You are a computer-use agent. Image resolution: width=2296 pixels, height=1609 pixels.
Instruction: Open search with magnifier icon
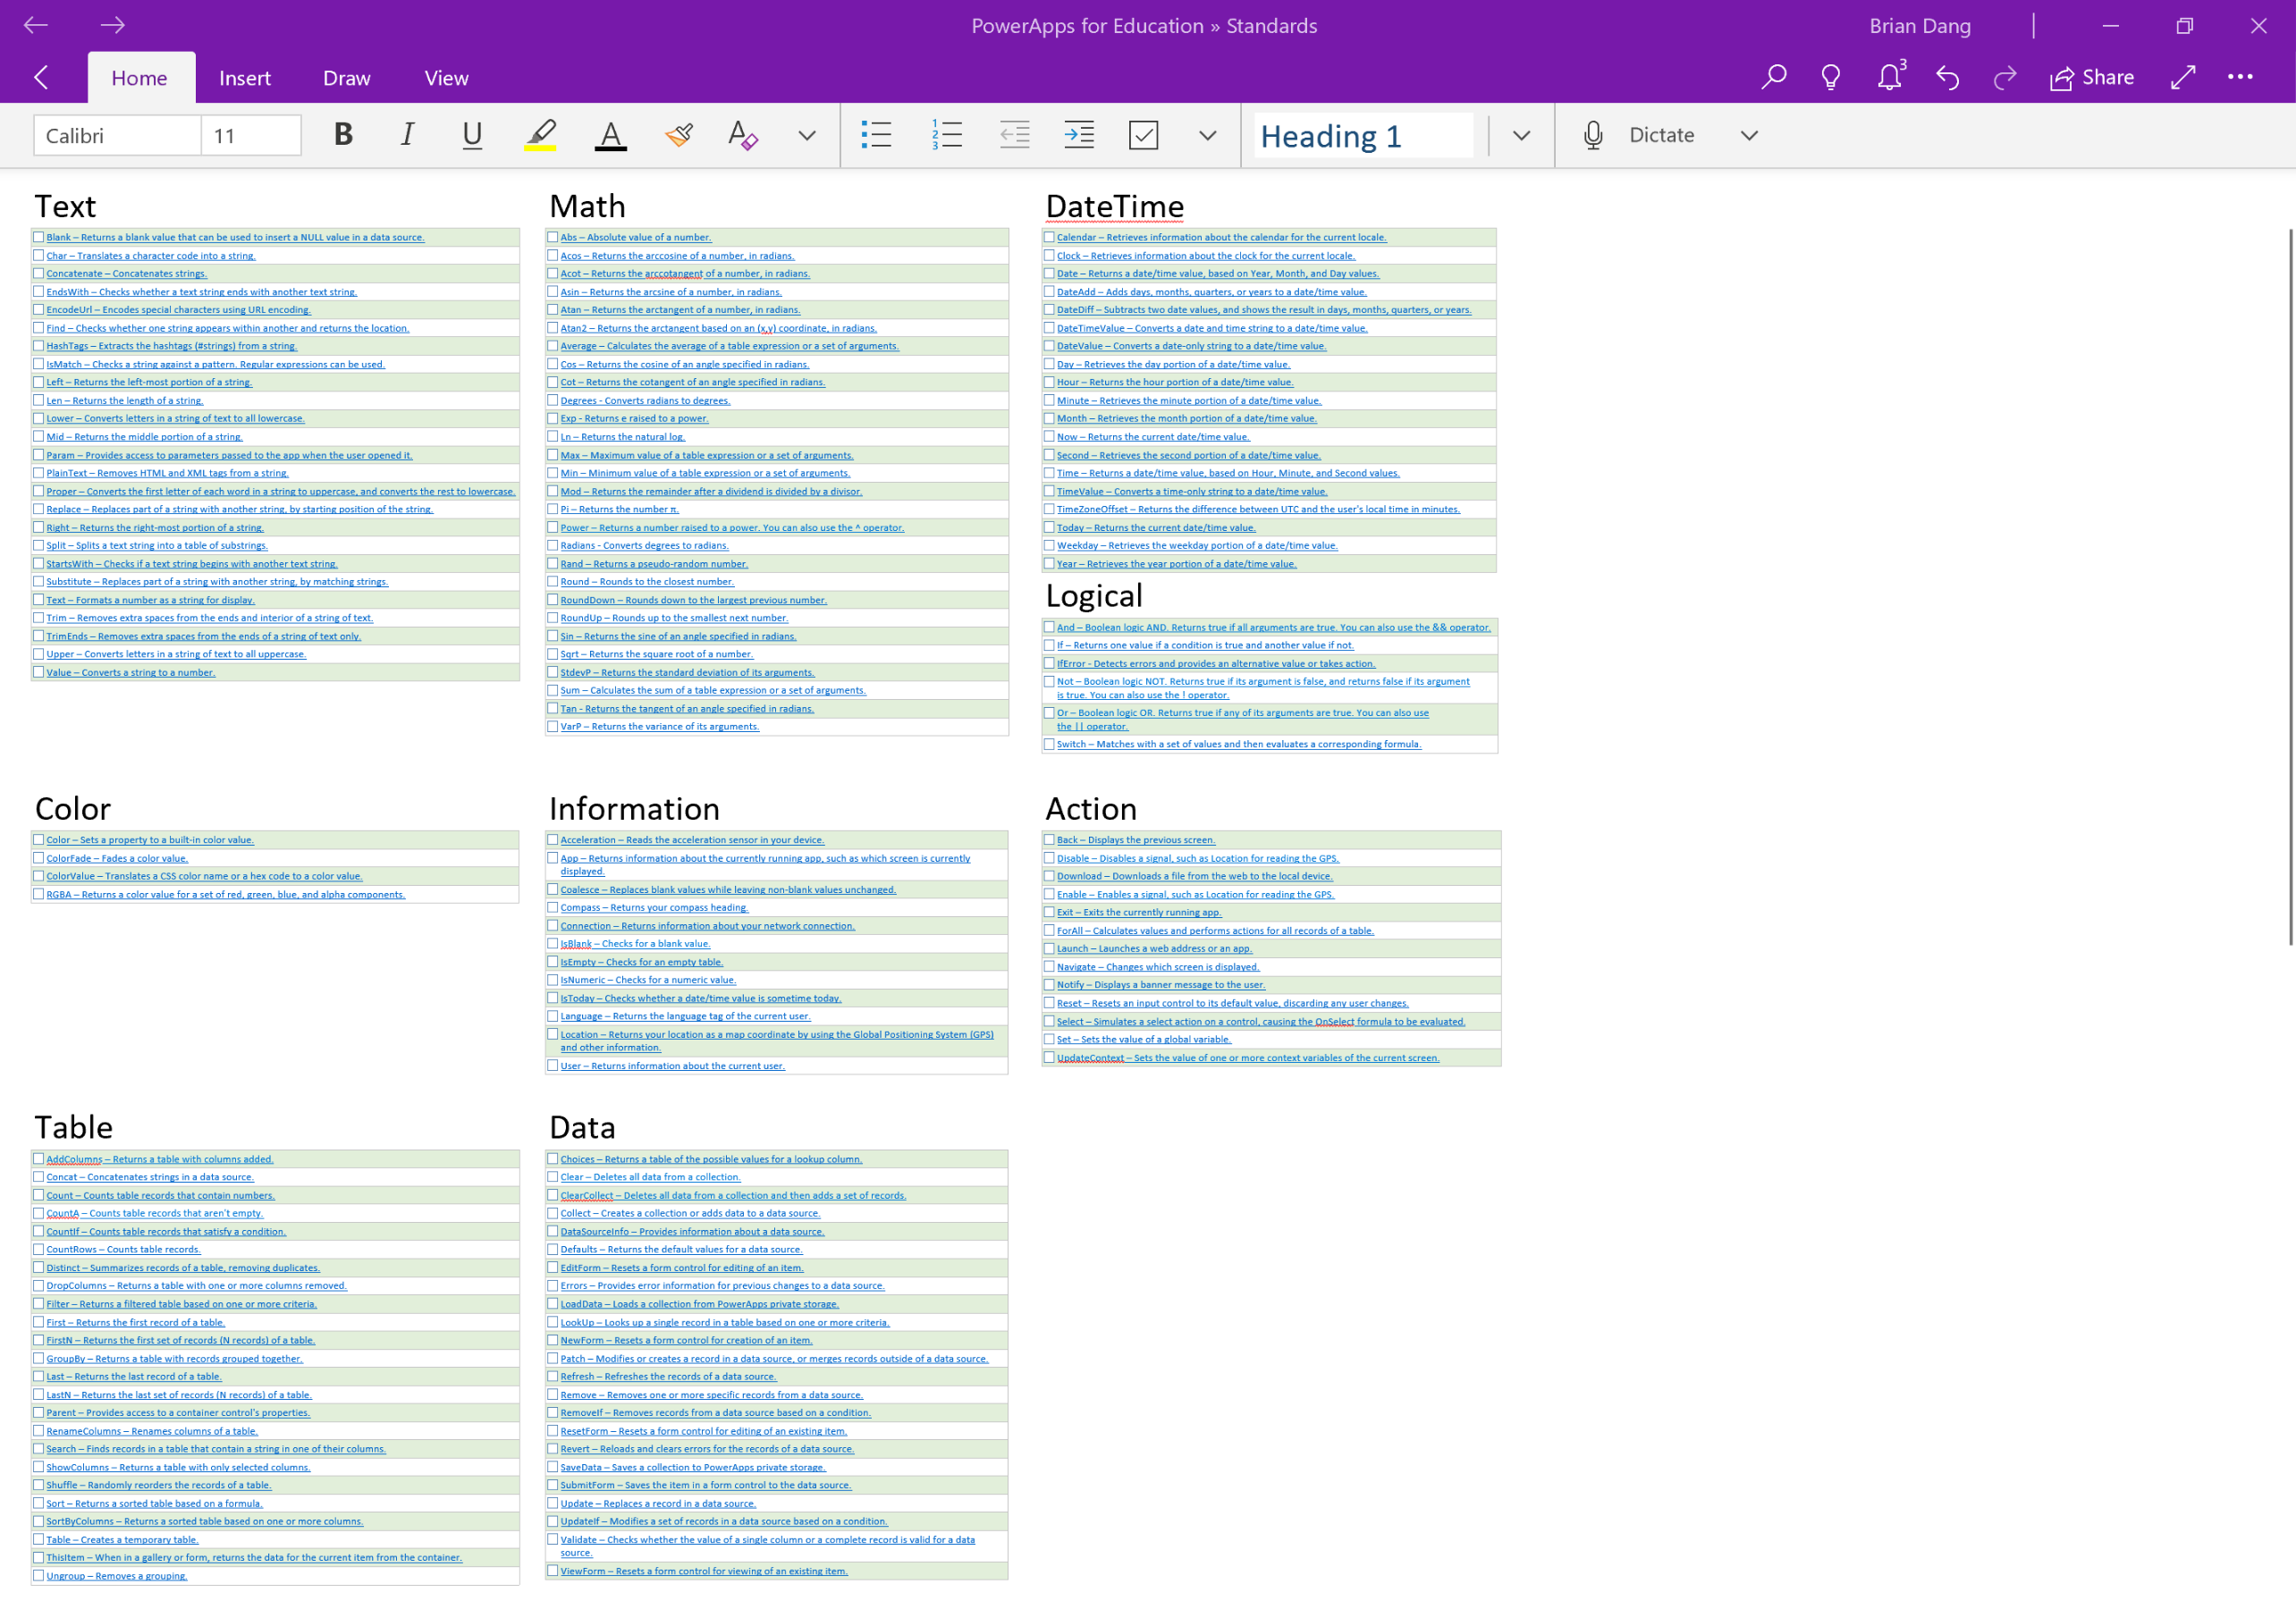point(1773,78)
